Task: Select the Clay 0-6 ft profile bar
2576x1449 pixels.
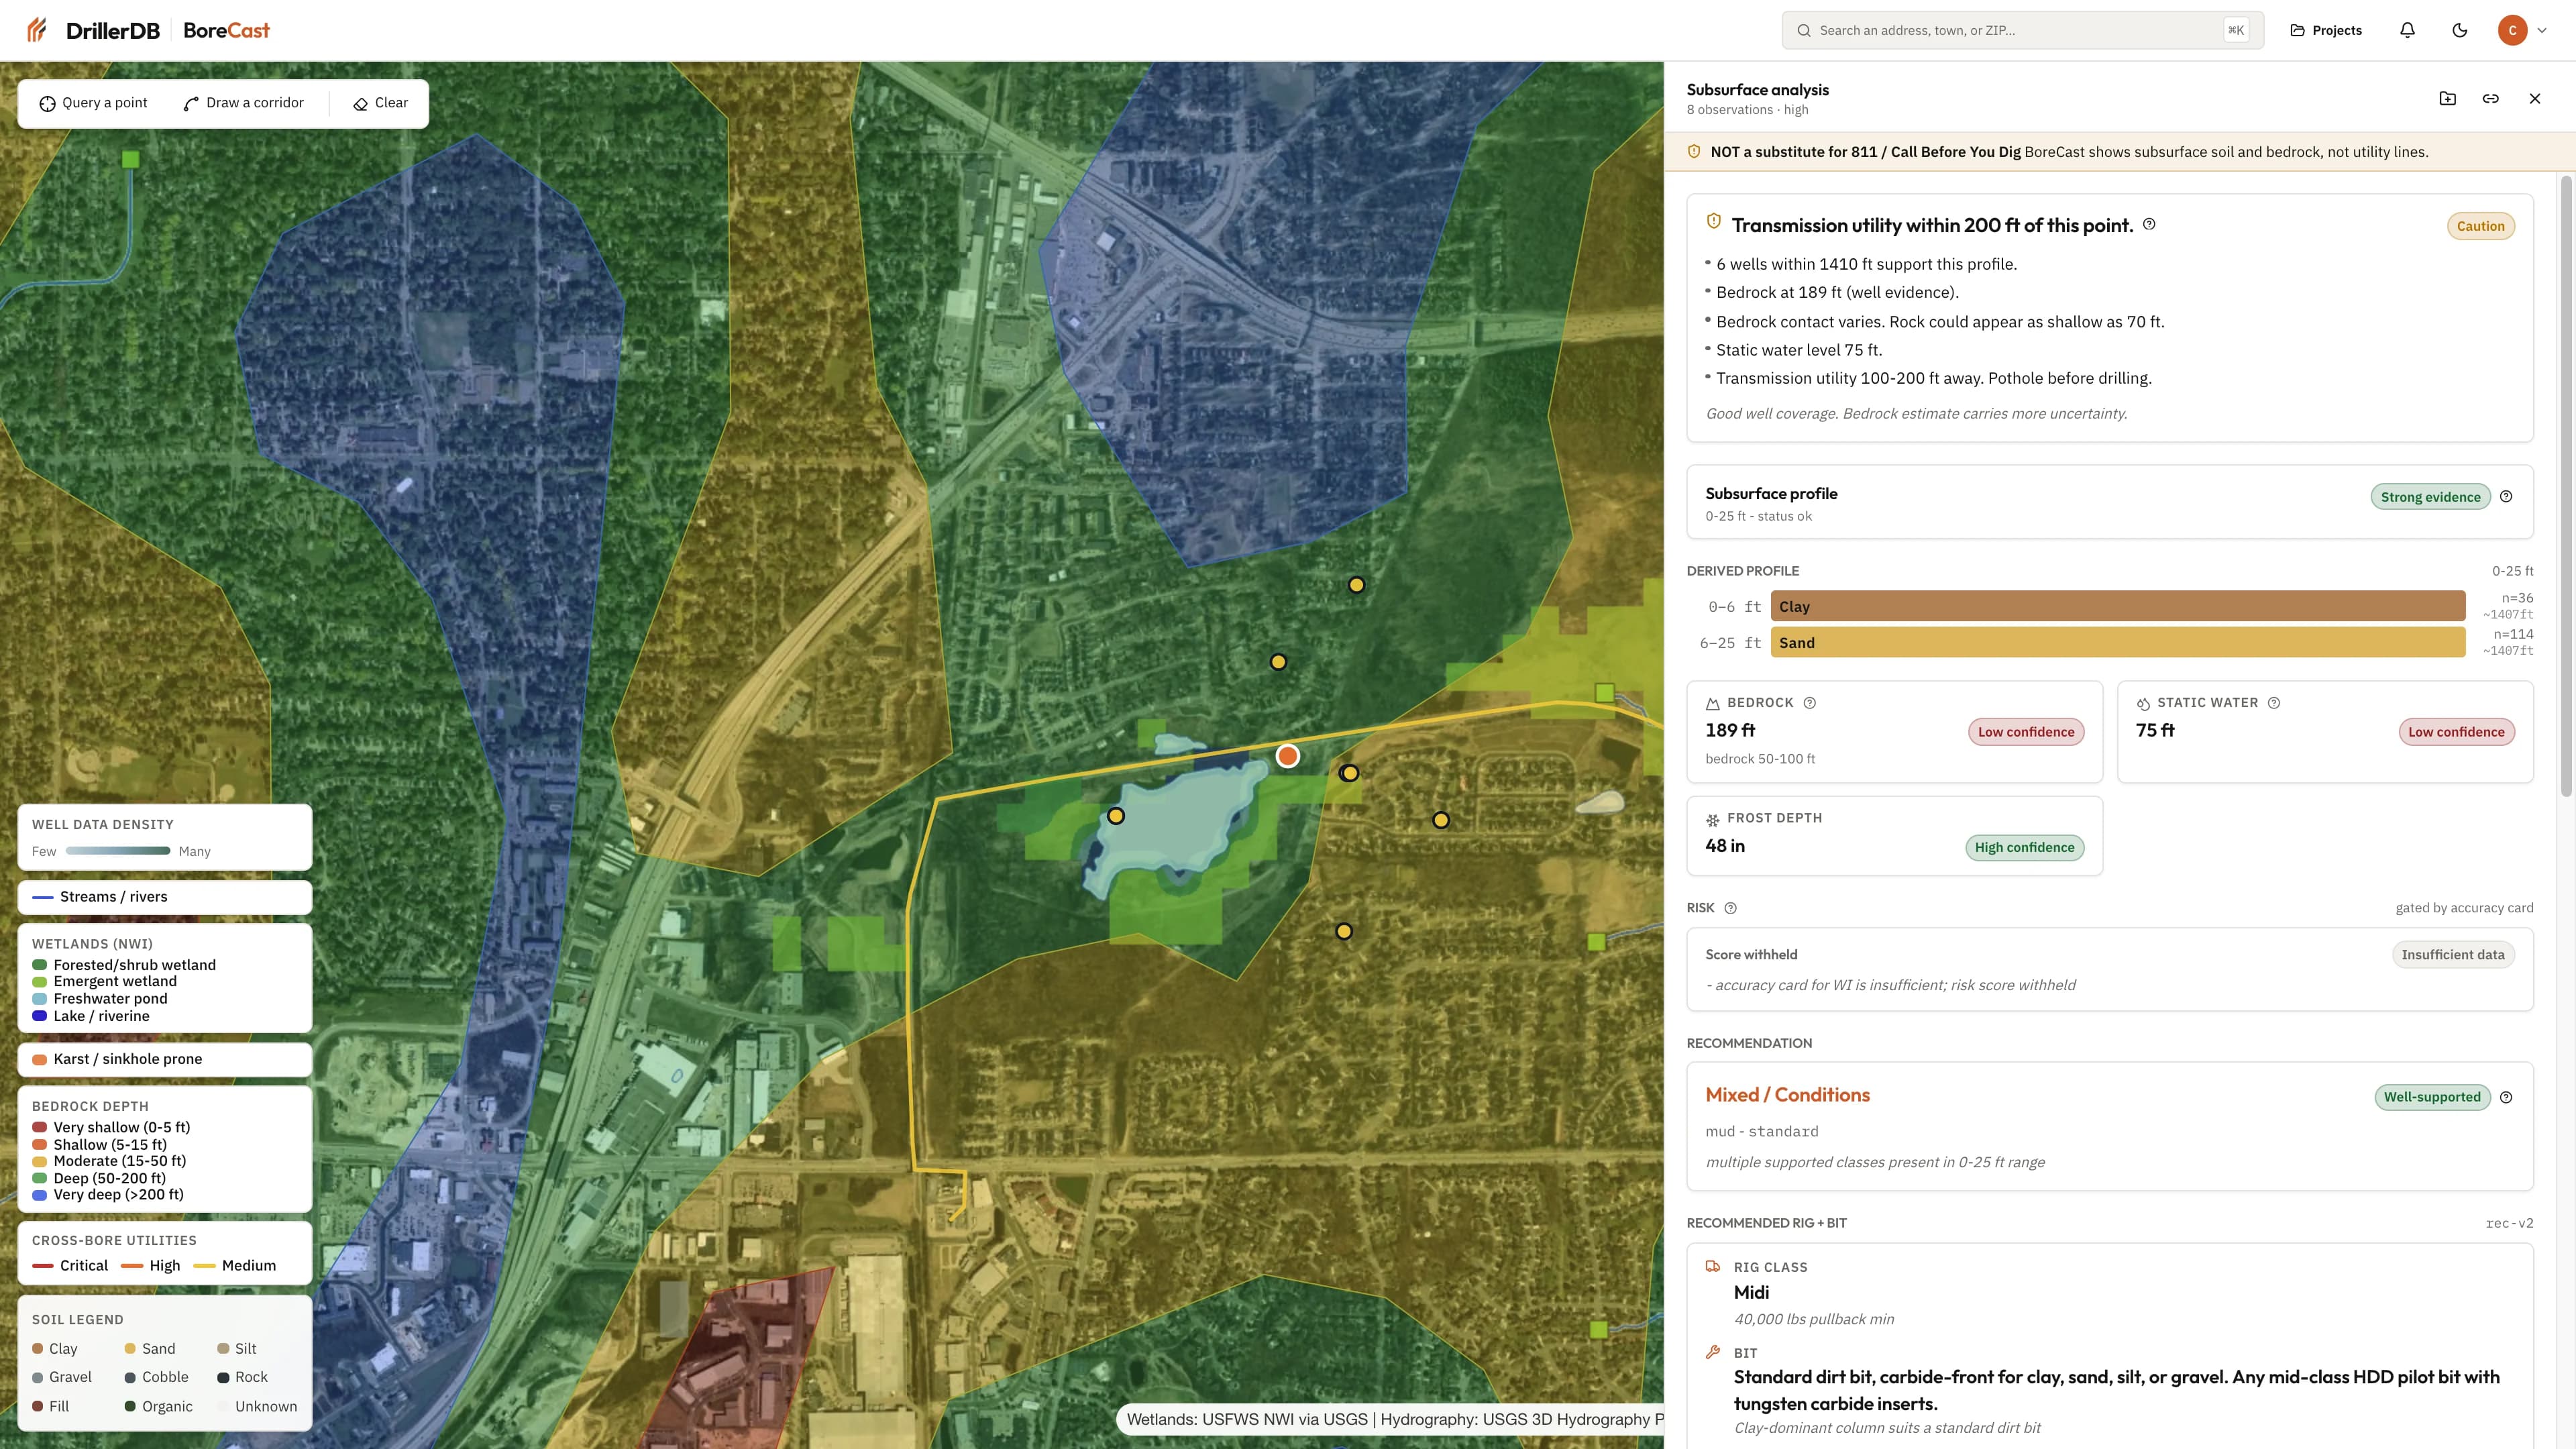Action: coord(2117,606)
